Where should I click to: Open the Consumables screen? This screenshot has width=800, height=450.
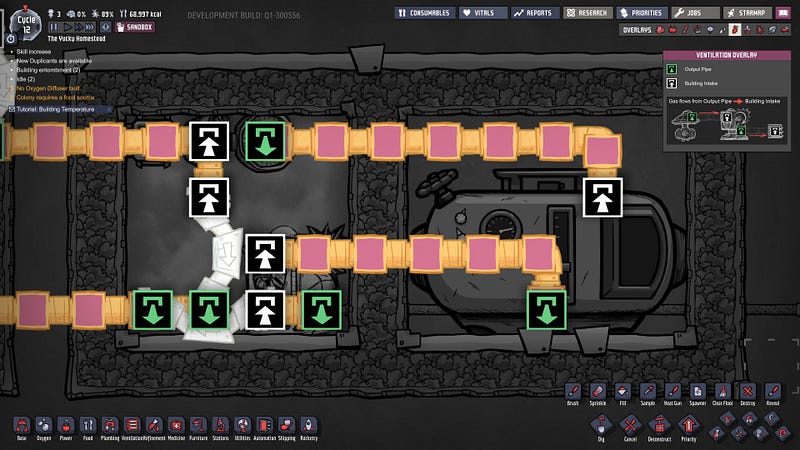click(x=425, y=13)
